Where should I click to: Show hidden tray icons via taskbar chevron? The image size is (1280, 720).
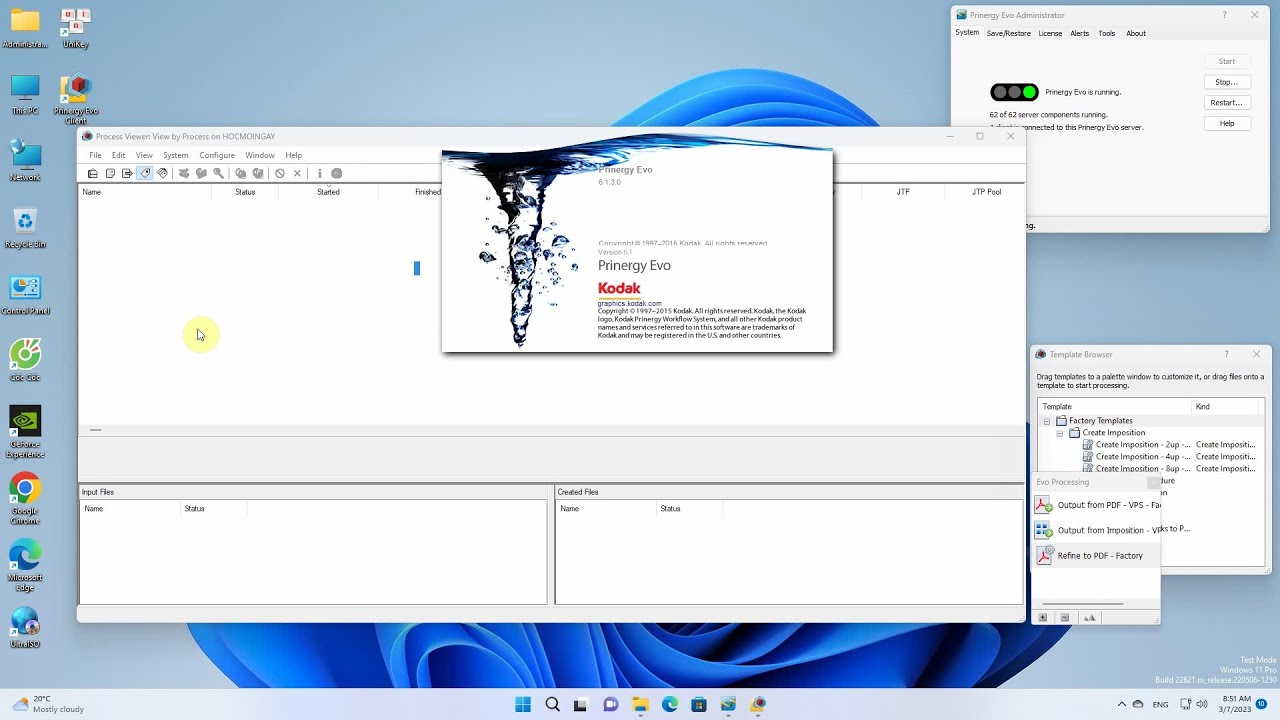[1121, 704]
